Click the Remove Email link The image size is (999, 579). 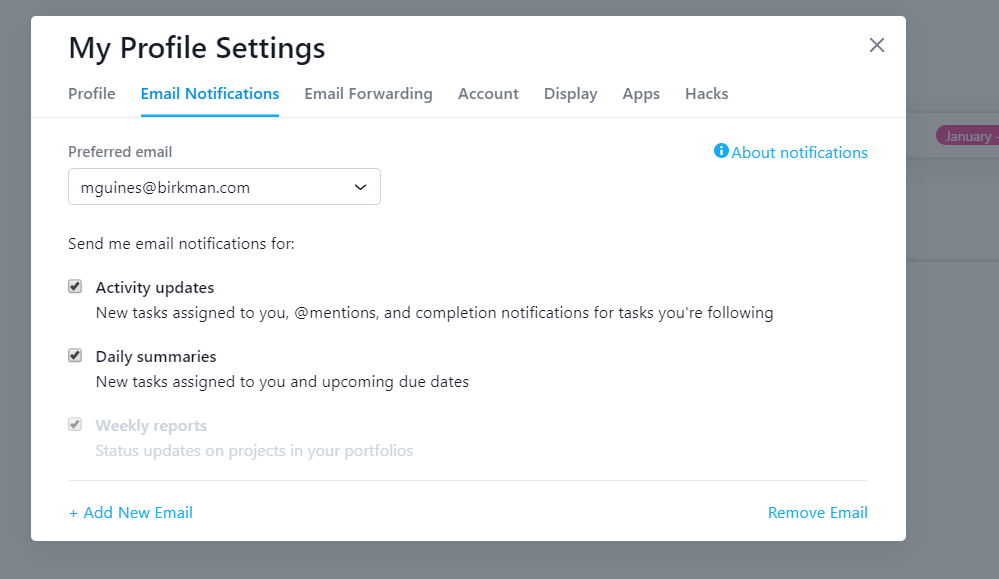(x=817, y=513)
